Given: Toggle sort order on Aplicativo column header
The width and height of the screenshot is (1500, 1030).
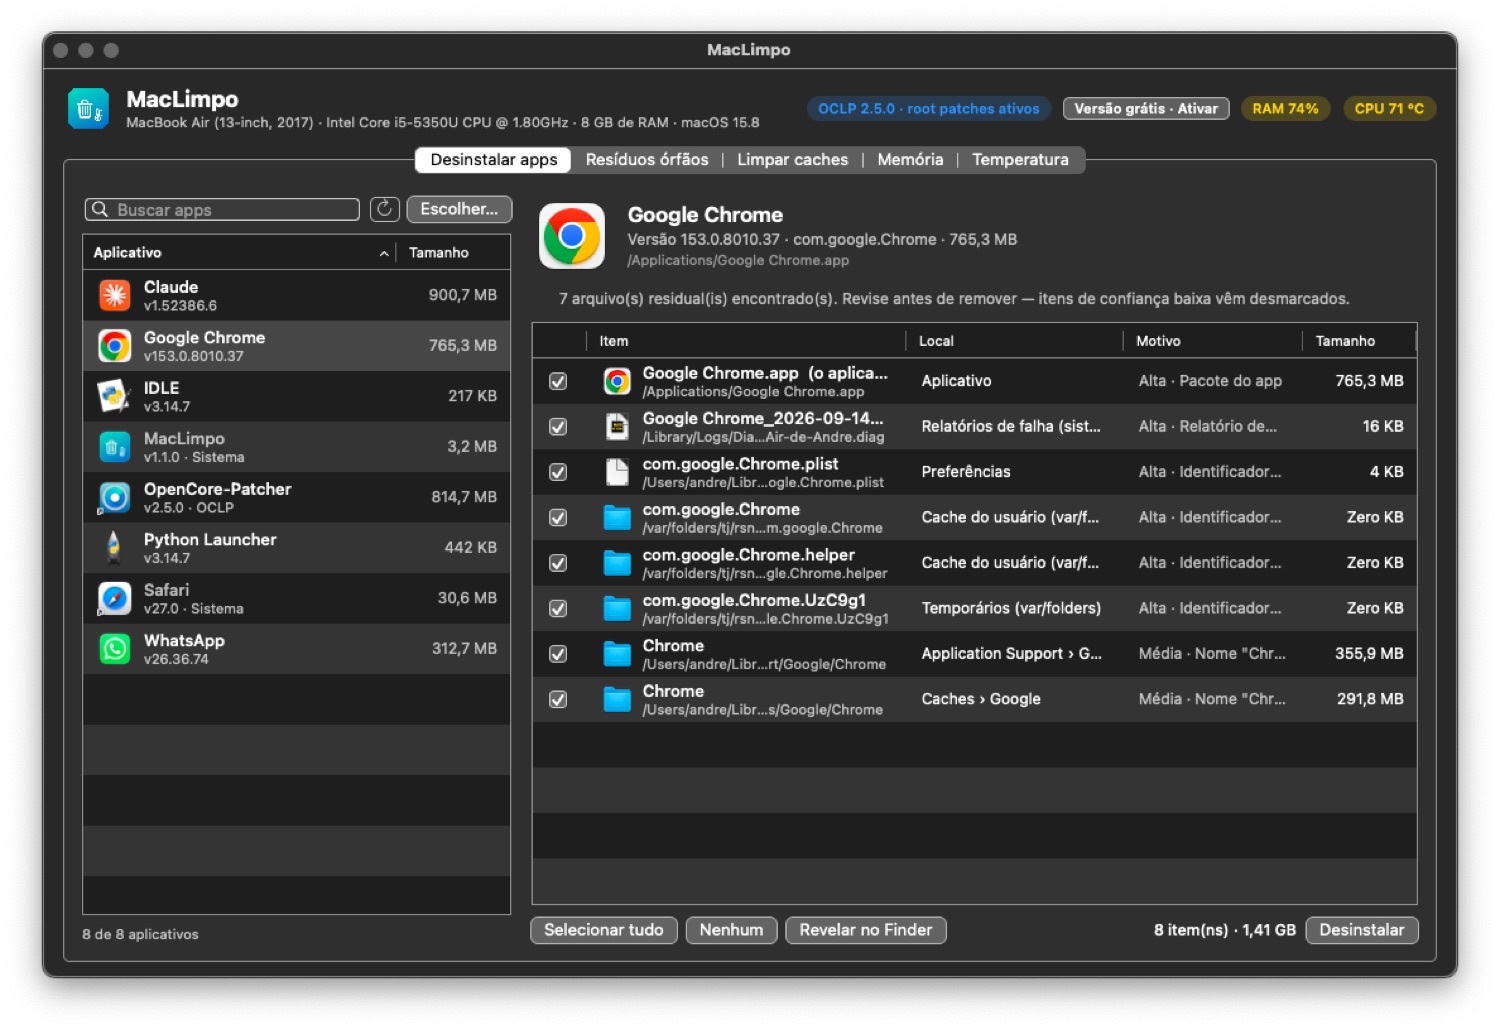Looking at the screenshot, I should click(240, 253).
